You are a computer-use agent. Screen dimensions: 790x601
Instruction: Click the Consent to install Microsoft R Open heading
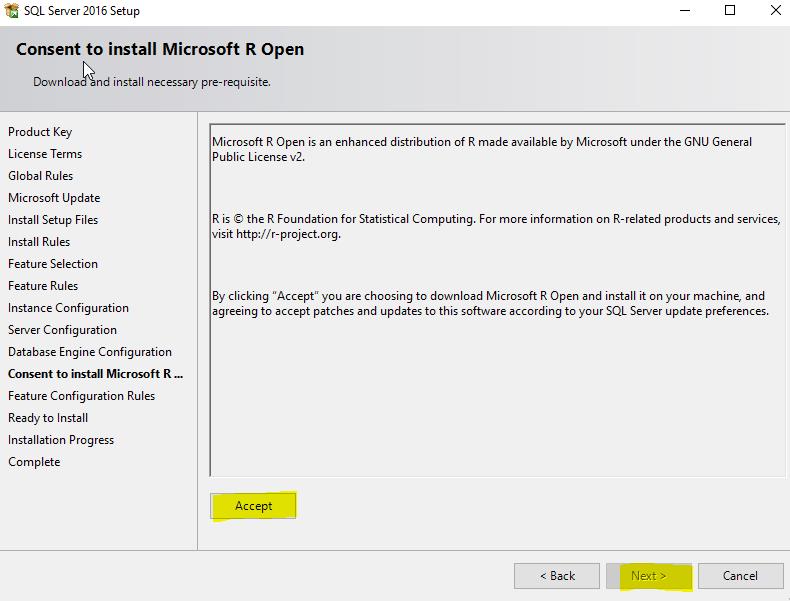(x=160, y=49)
